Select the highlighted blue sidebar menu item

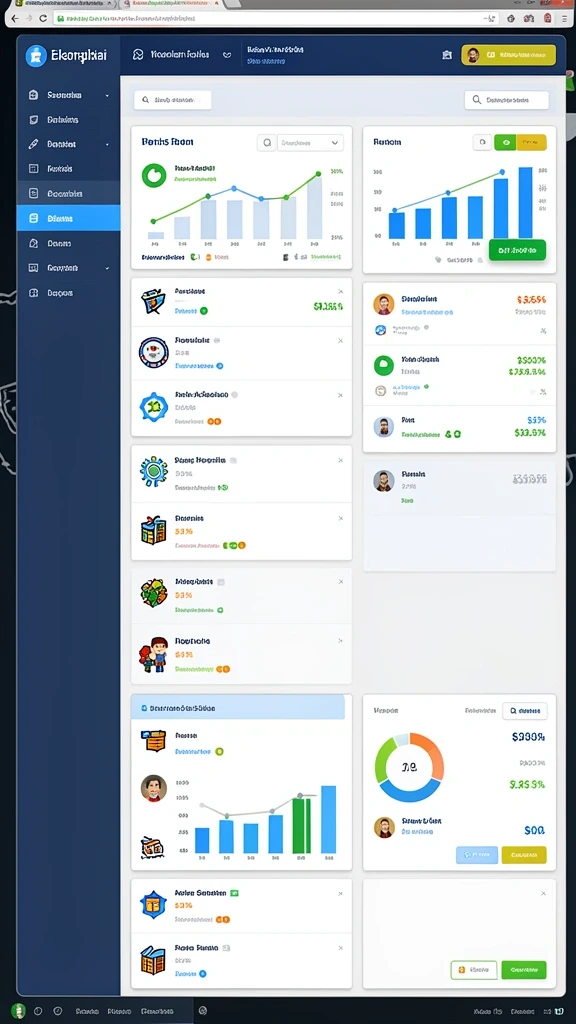(69, 218)
